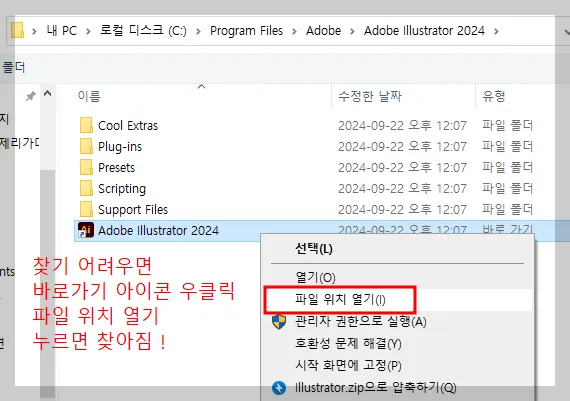This screenshot has width=570, height=401.
Task: Sort by 이름 column header
Action: pos(89,96)
